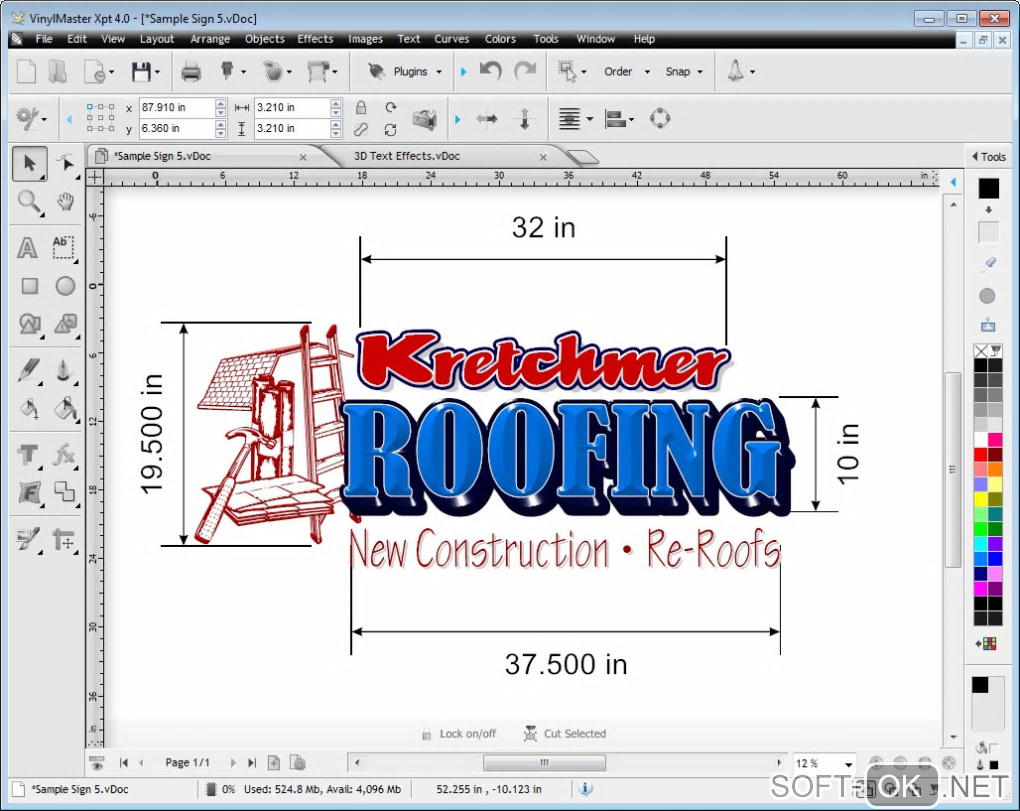Select the Rectangle shape tool
The image size is (1020, 811).
pyautogui.click(x=29, y=286)
